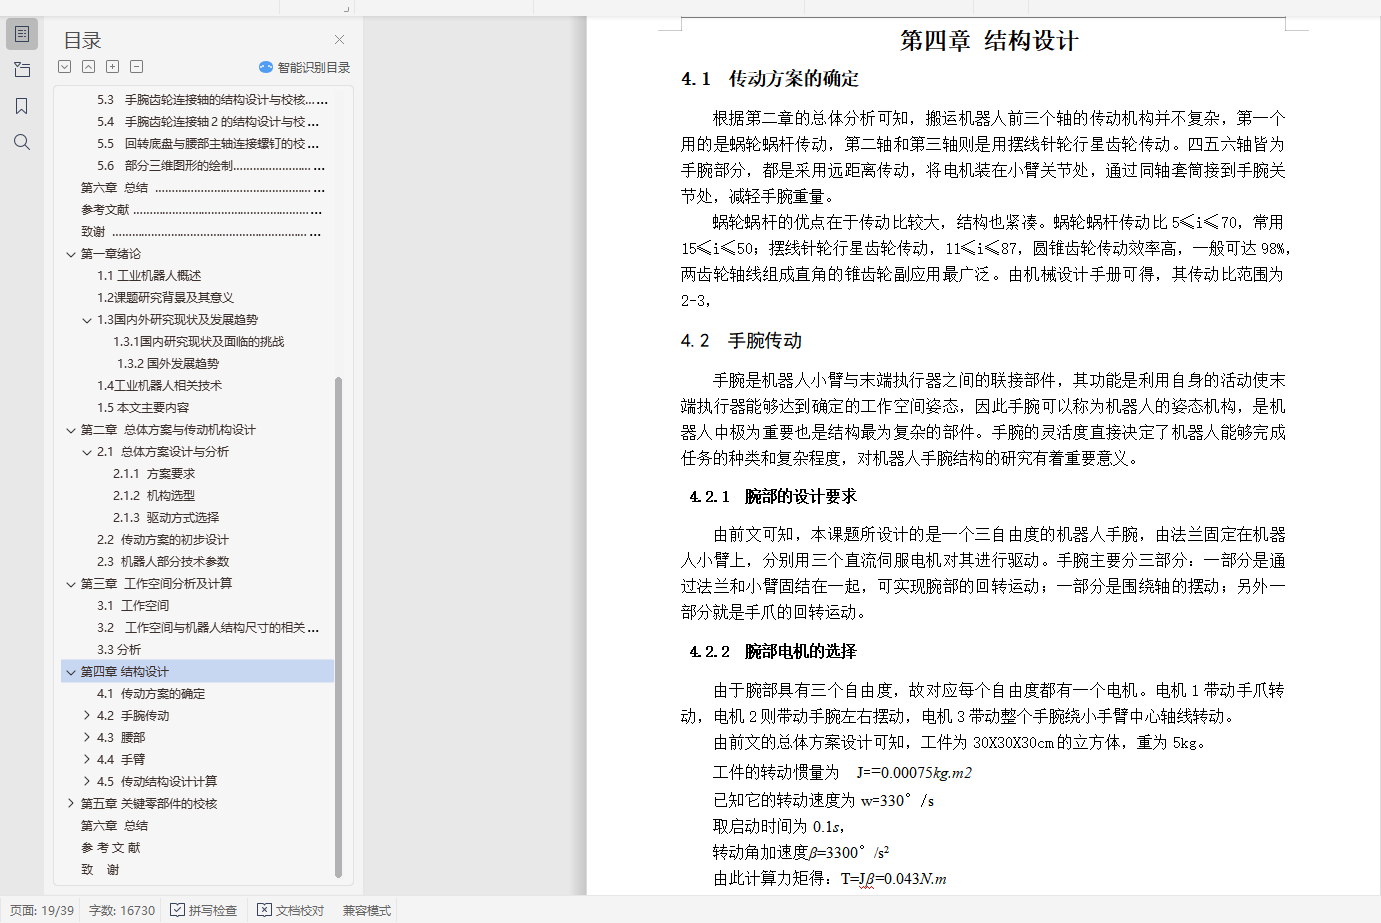Screen dimensions: 1381x923
Task: Click the blue robot icon beside 智能识别目录
Action: [265, 67]
